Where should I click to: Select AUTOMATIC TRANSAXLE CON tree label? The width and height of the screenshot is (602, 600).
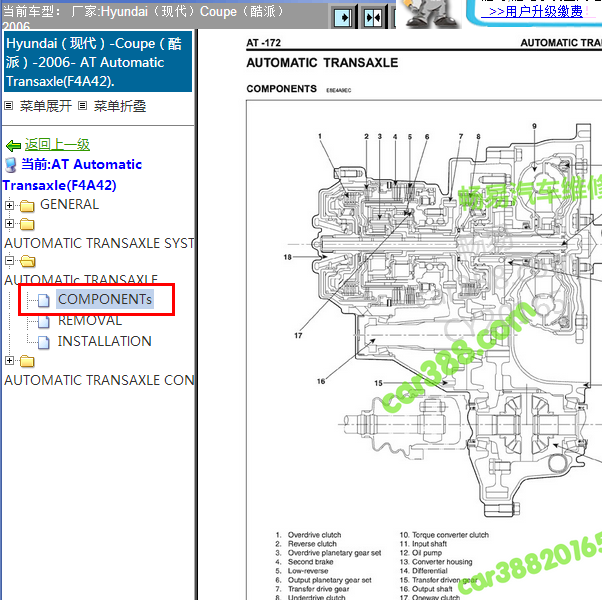(99, 380)
